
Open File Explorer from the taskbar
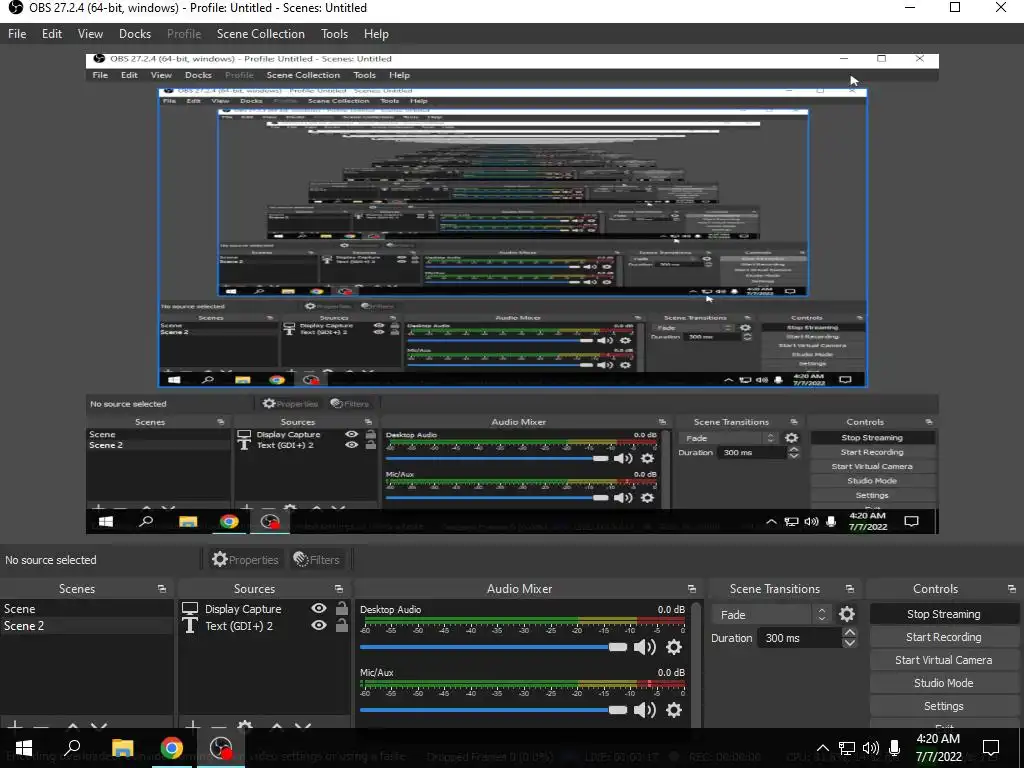coord(122,748)
